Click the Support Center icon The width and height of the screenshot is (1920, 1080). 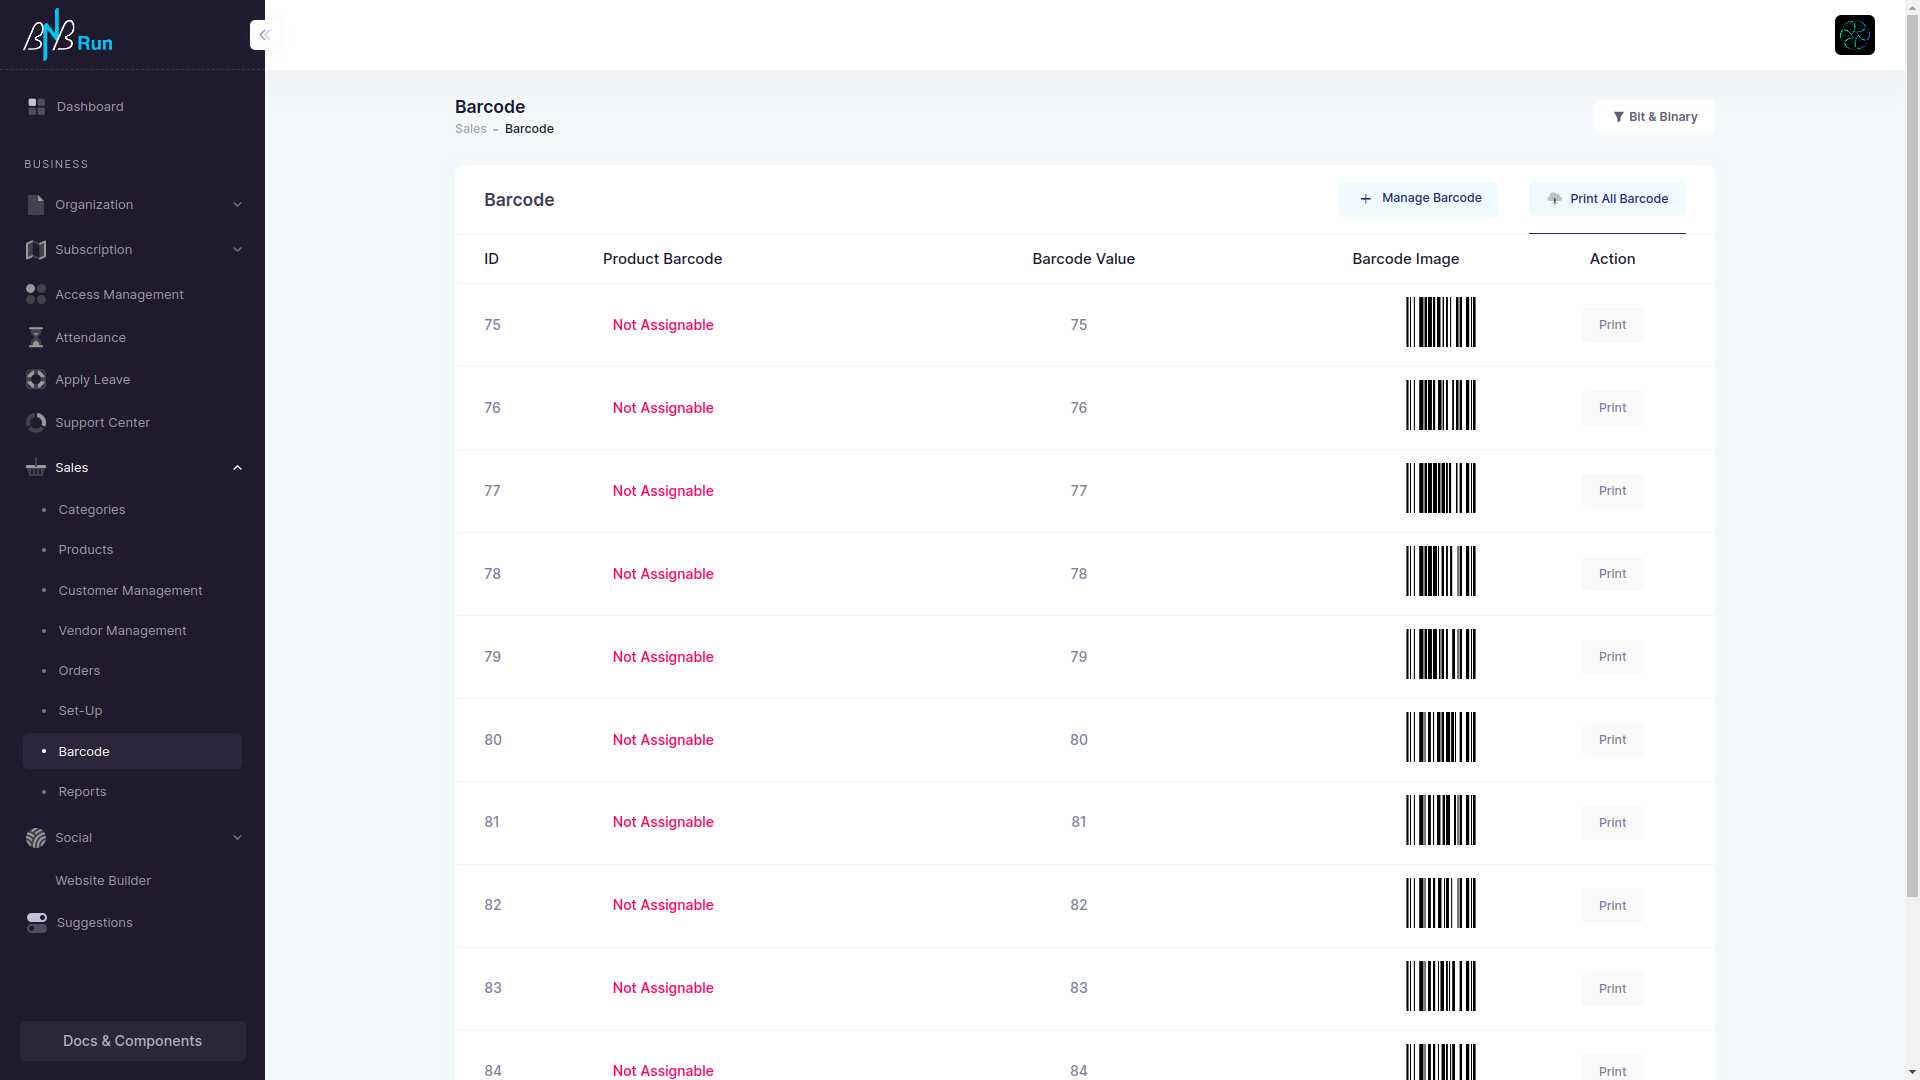pos(36,423)
